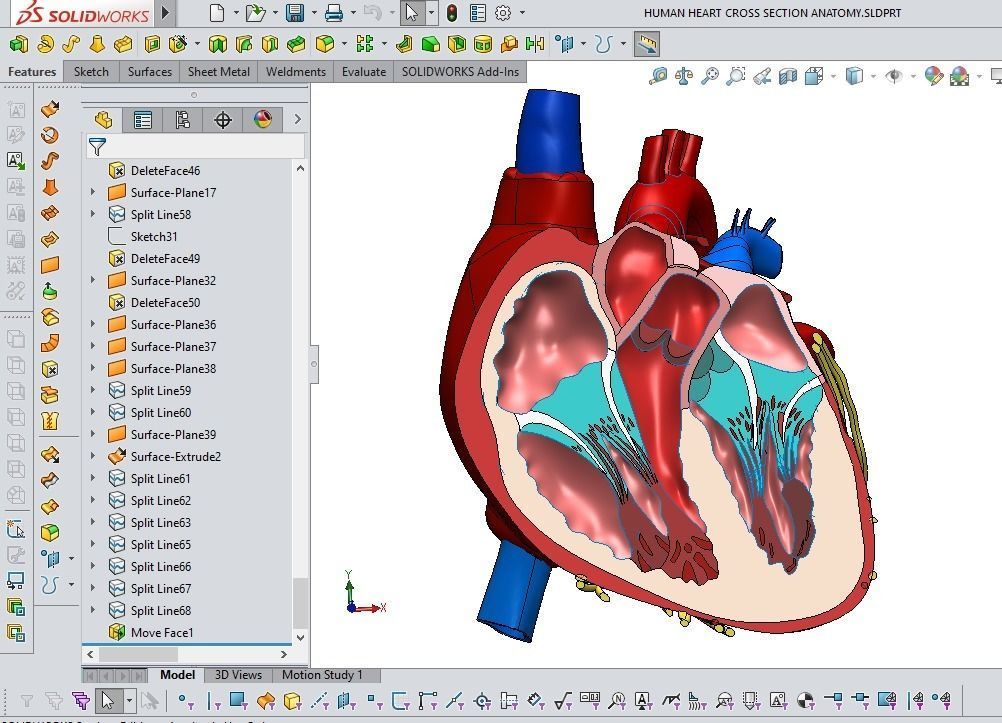The image size is (1002, 723).
Task: Toggle the bottom toolbar select arrow
Action: [x=108, y=701]
